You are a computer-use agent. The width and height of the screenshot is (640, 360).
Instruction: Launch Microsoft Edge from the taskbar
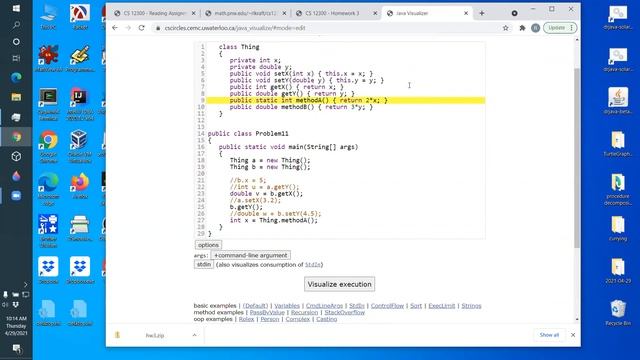(16, 77)
